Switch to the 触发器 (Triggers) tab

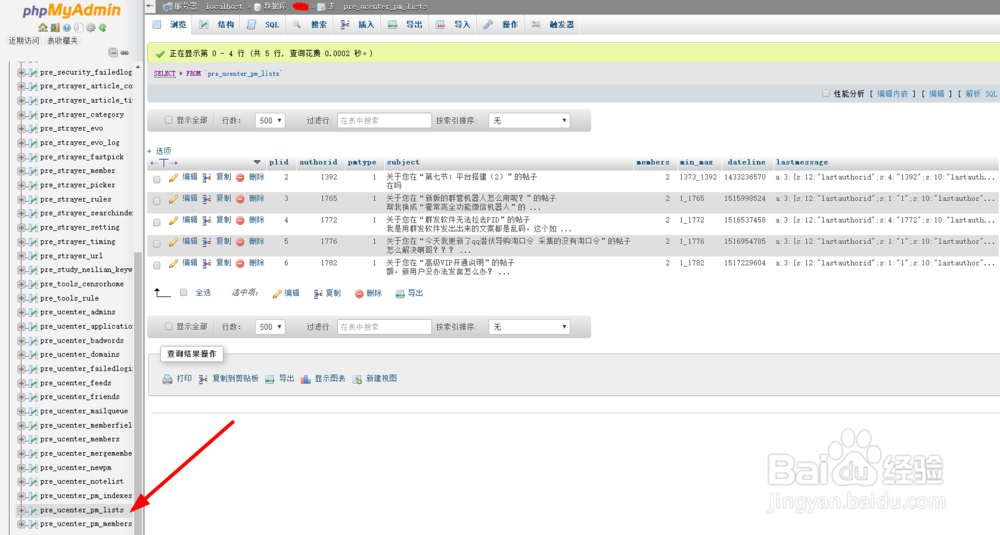554,25
